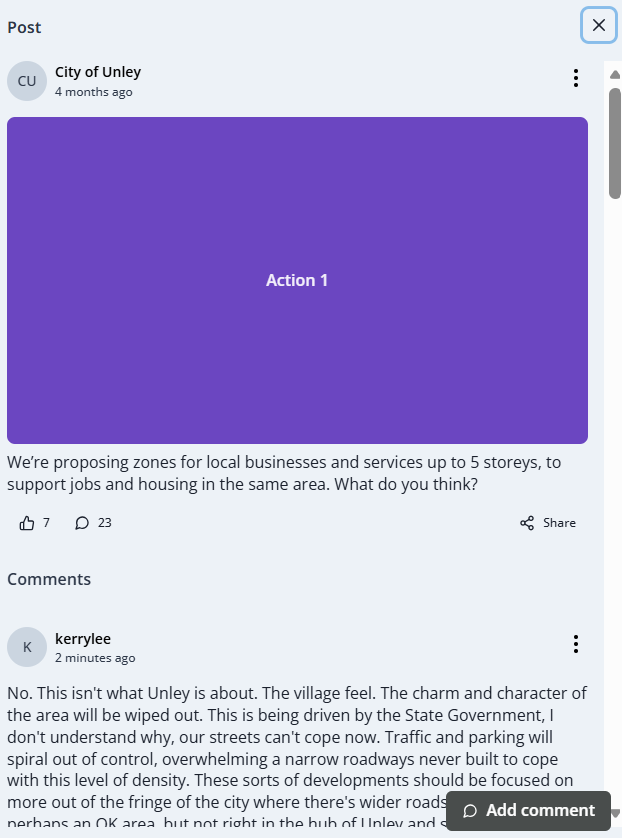Close the Post panel
Viewport: 622px width, 838px height.
pos(598,25)
